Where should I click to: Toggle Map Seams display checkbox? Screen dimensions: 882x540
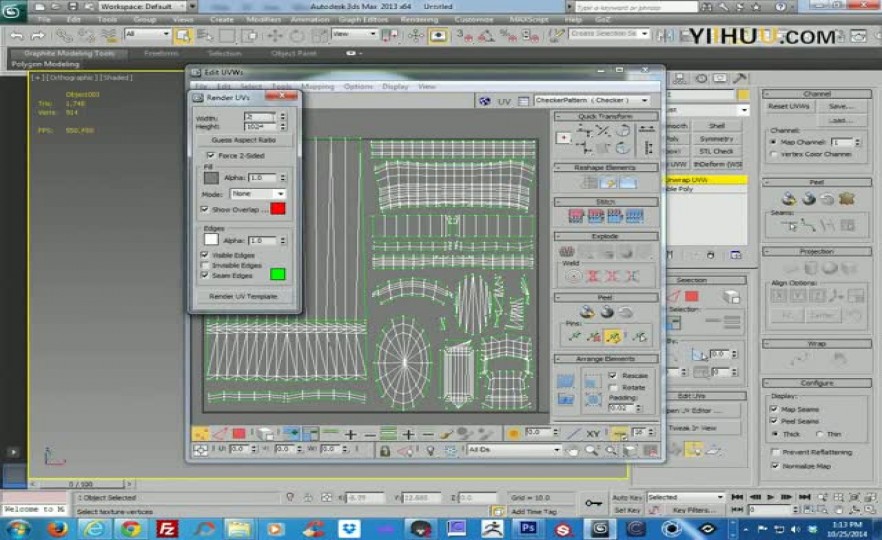click(774, 409)
